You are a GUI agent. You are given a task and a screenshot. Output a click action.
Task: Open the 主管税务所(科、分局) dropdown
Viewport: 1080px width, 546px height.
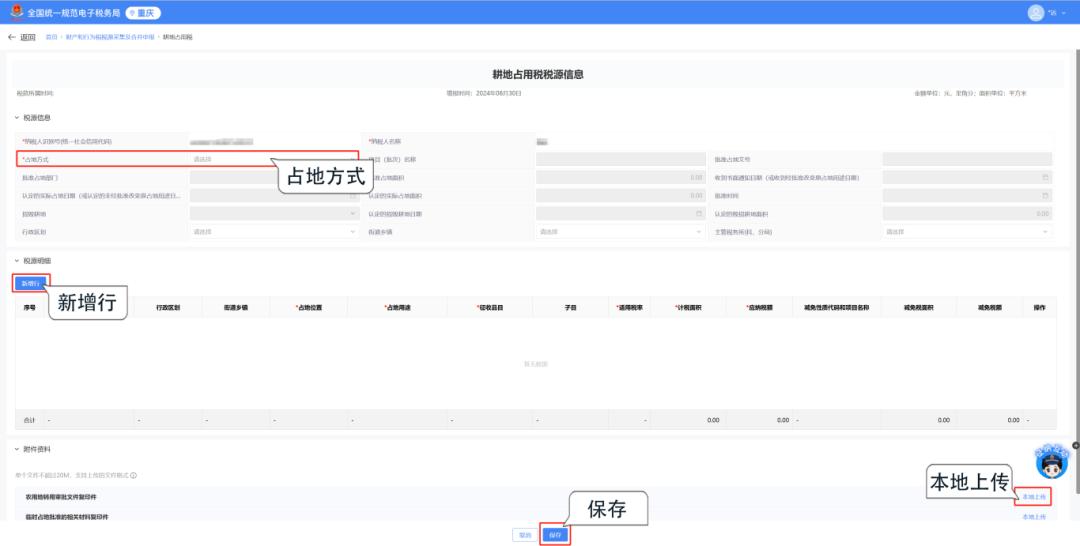(x=966, y=231)
